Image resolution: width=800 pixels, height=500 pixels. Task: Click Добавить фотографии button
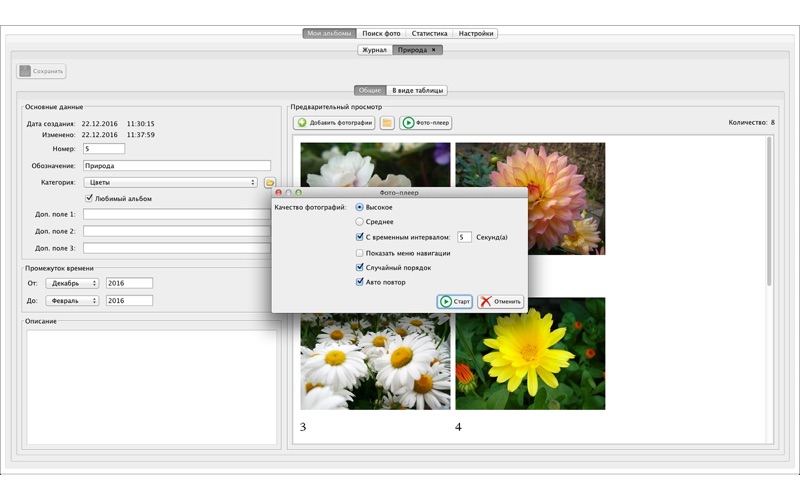click(334, 122)
